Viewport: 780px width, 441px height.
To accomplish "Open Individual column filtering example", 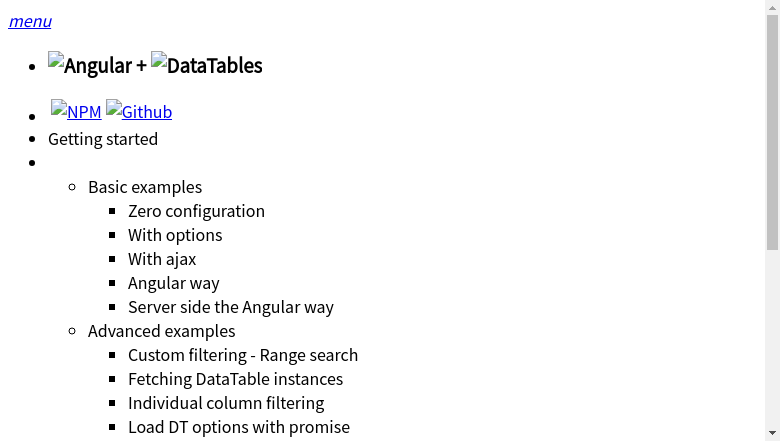I will pyautogui.click(x=226, y=403).
